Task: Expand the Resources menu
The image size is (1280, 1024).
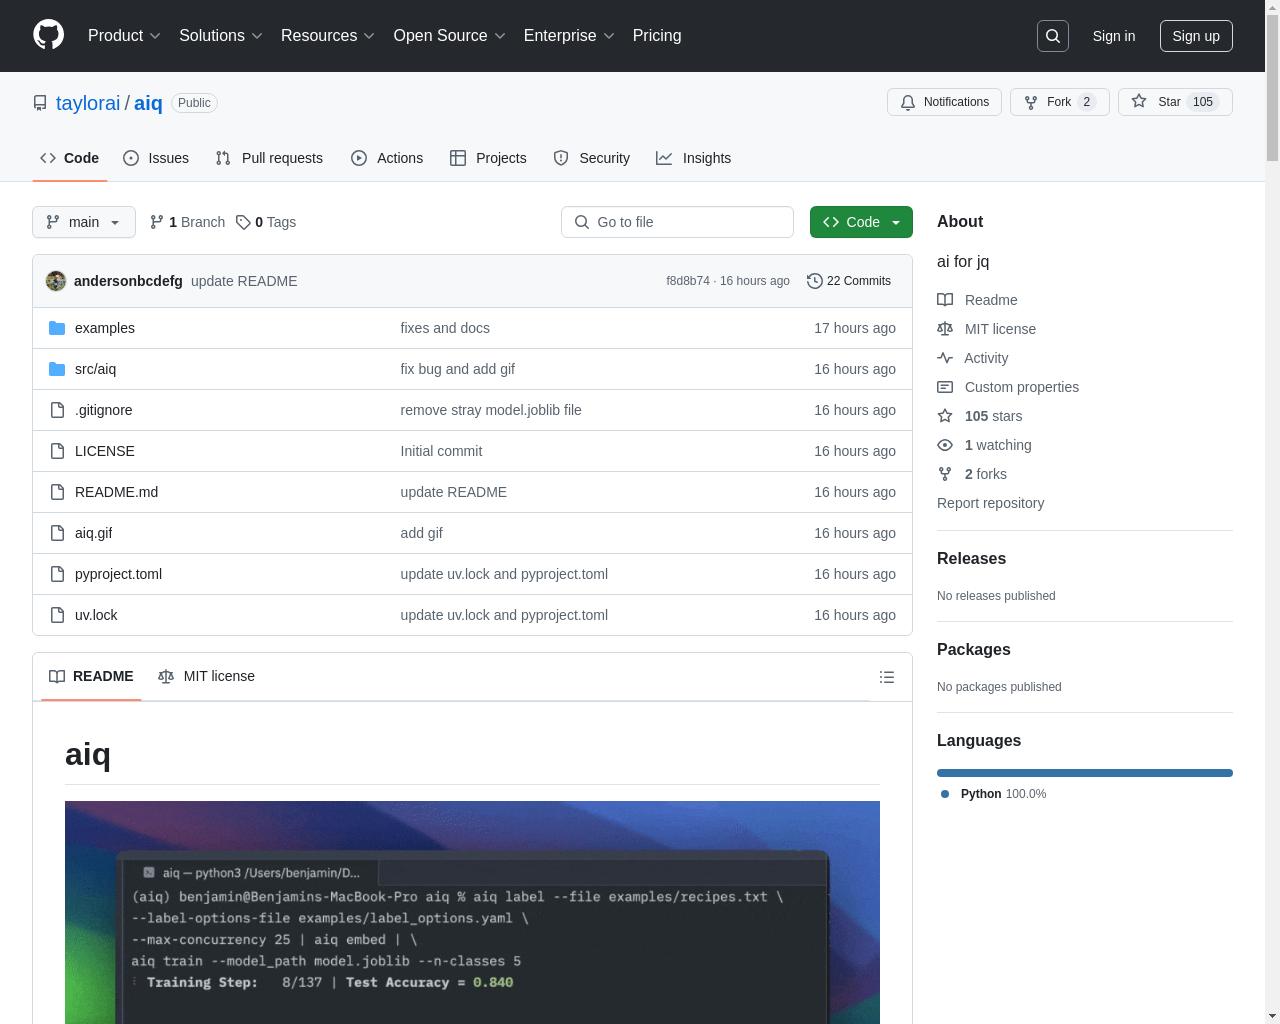Action: (328, 35)
